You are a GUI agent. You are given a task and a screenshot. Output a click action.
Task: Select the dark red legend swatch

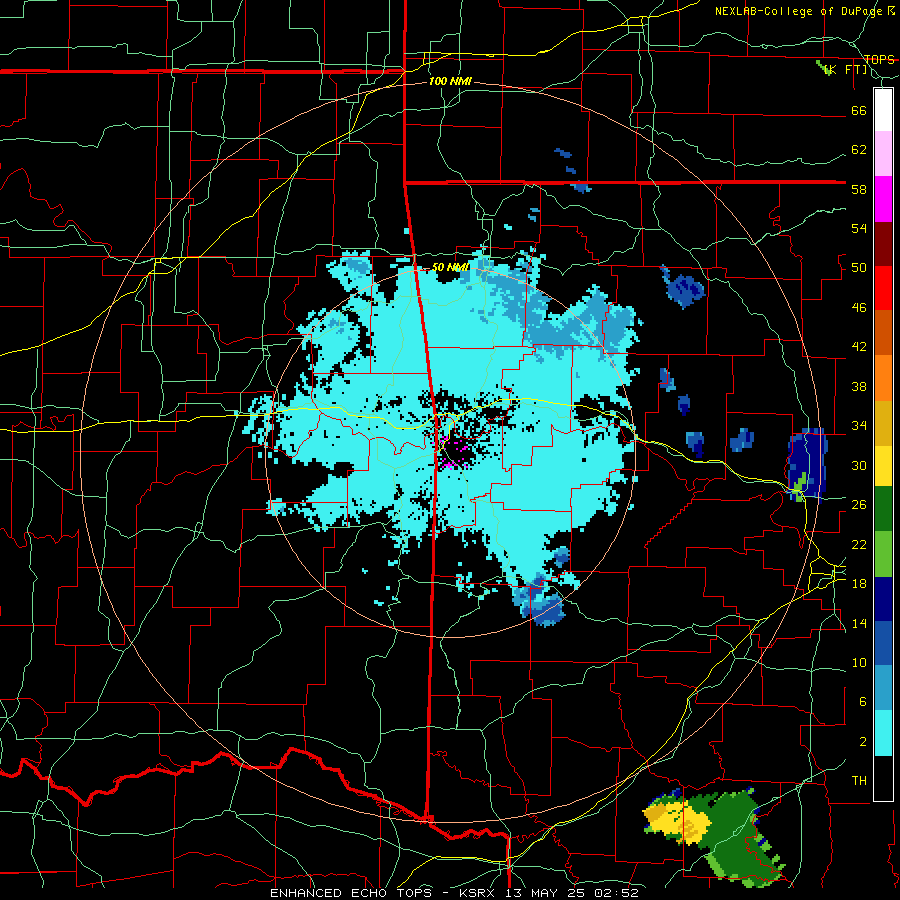click(883, 243)
